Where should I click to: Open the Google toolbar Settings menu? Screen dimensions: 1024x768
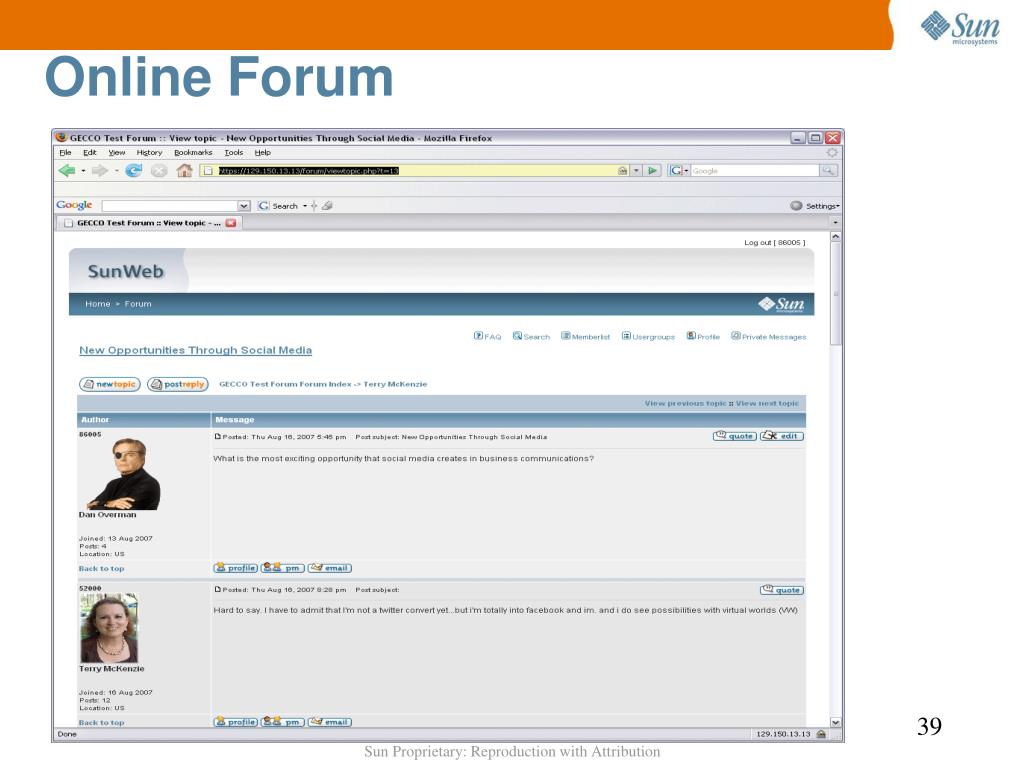click(x=815, y=206)
